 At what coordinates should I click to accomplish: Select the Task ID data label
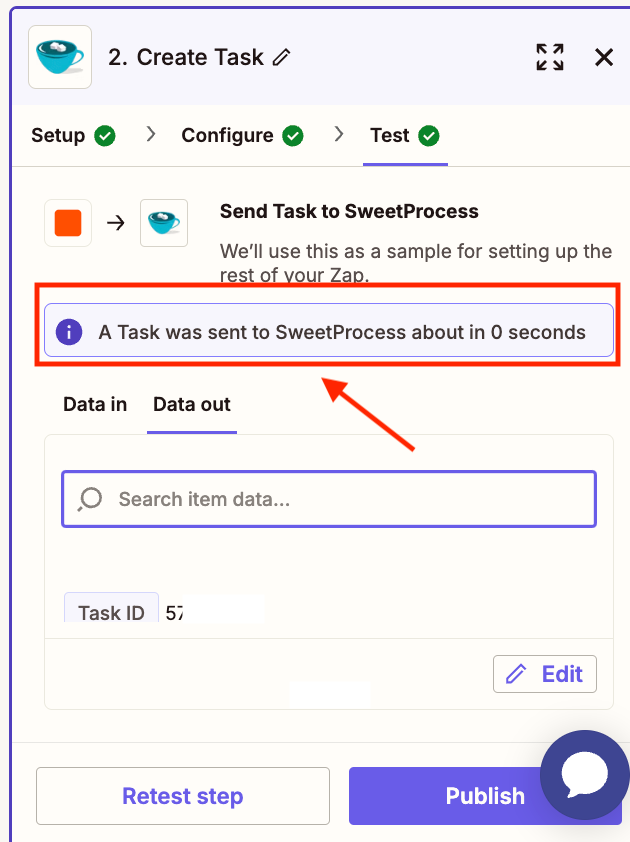[111, 613]
